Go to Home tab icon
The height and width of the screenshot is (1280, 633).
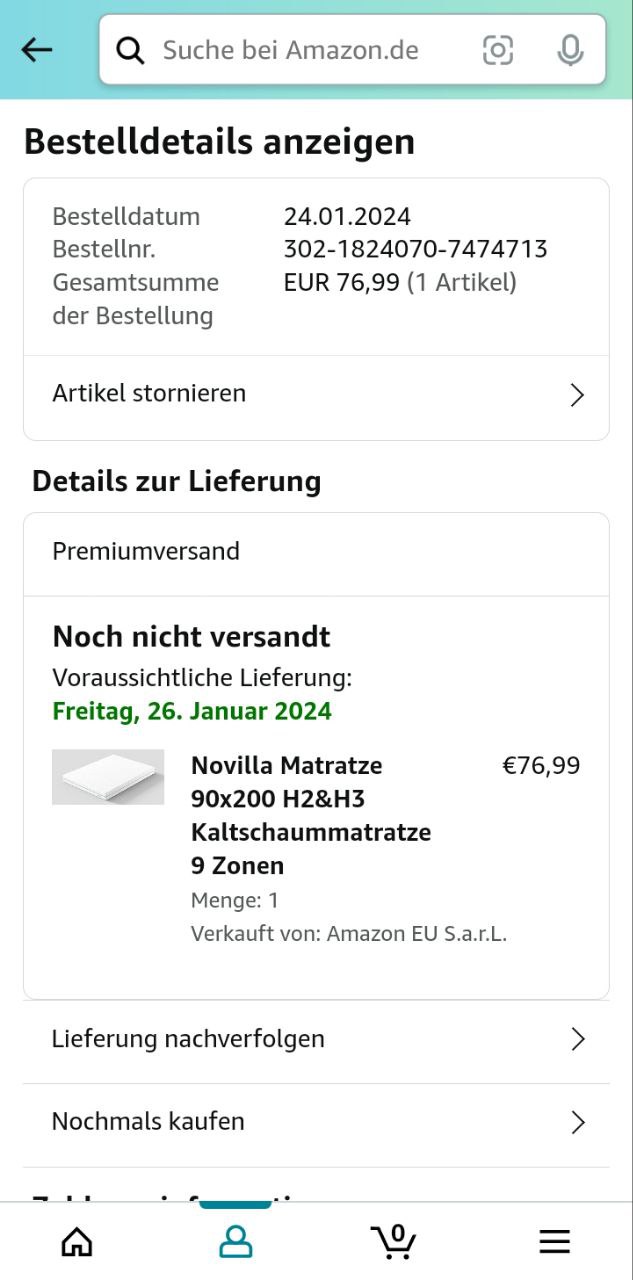click(x=77, y=1242)
